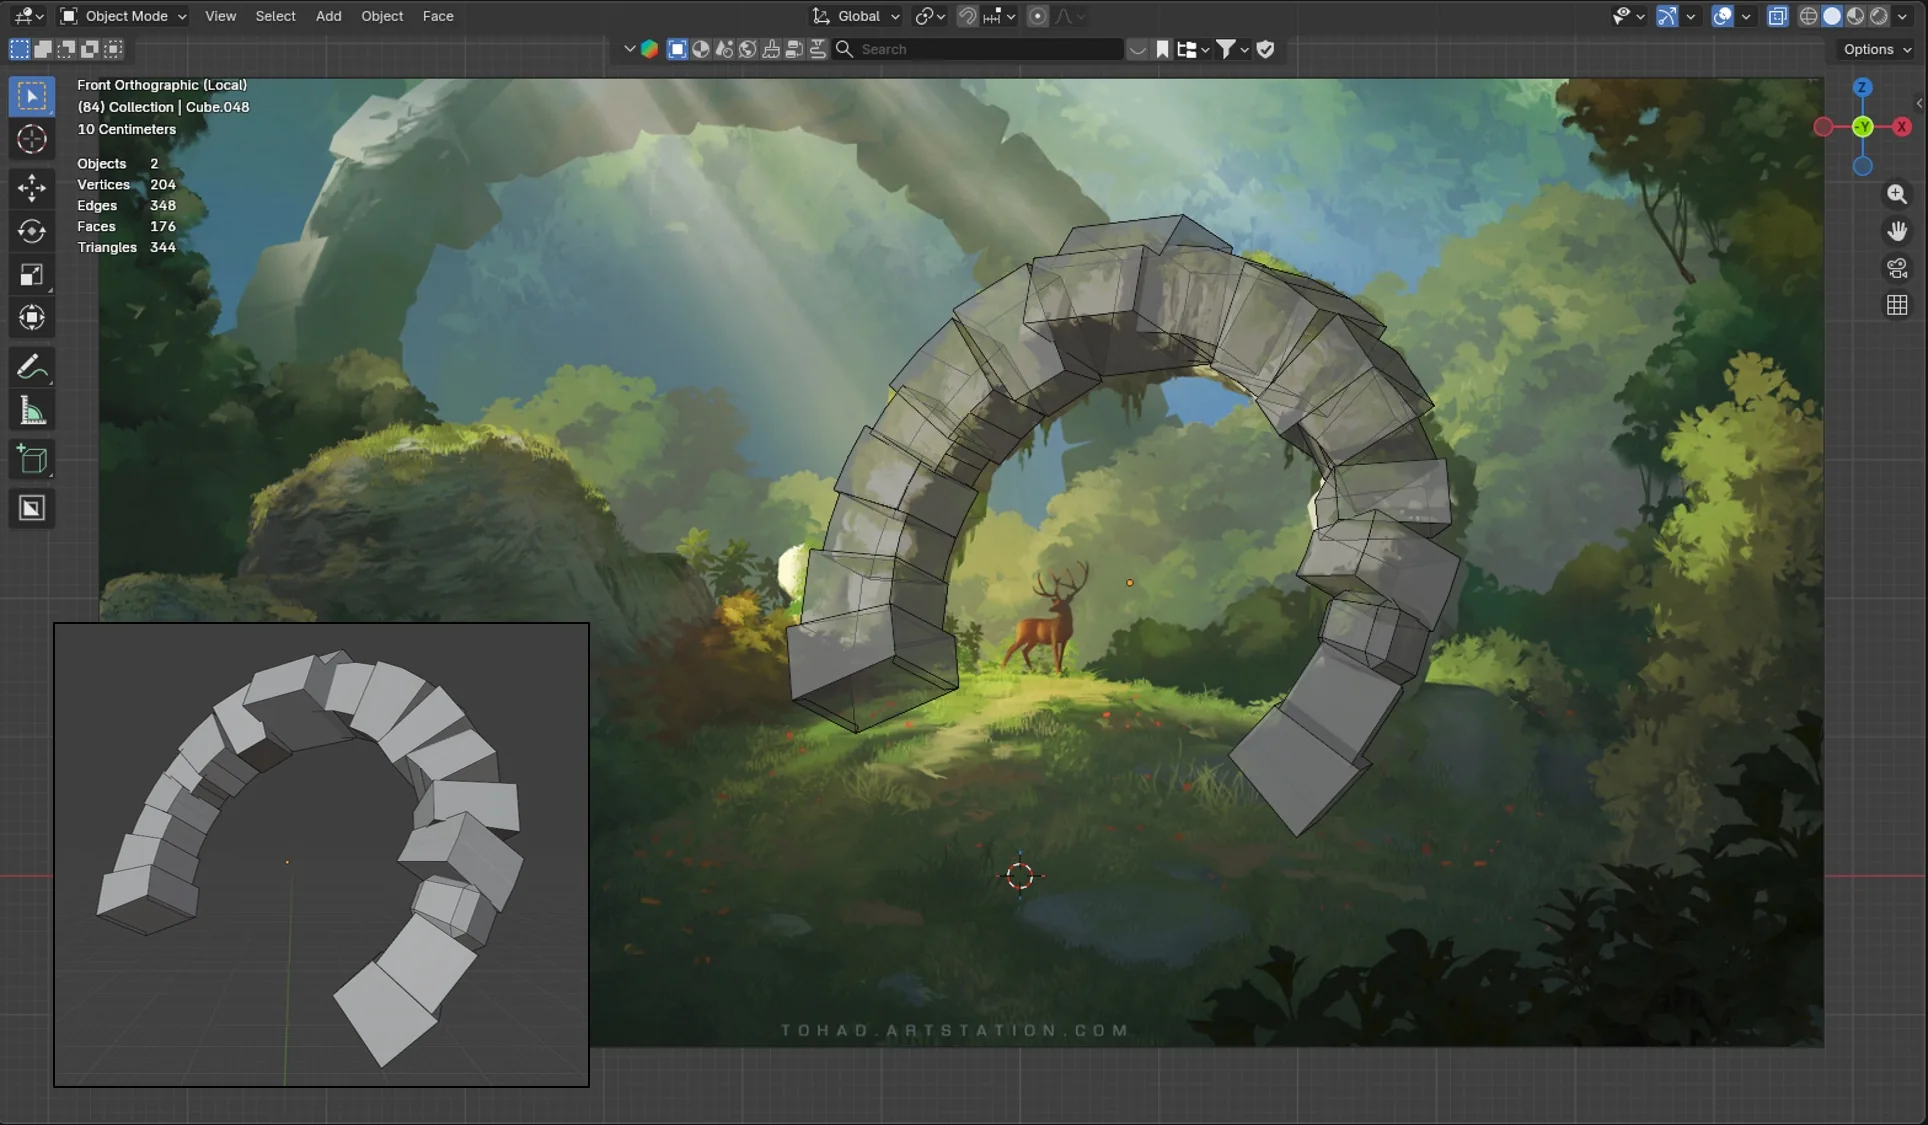Switch to material preview shading
Viewport: 1928px width, 1125px height.
coord(1856,16)
